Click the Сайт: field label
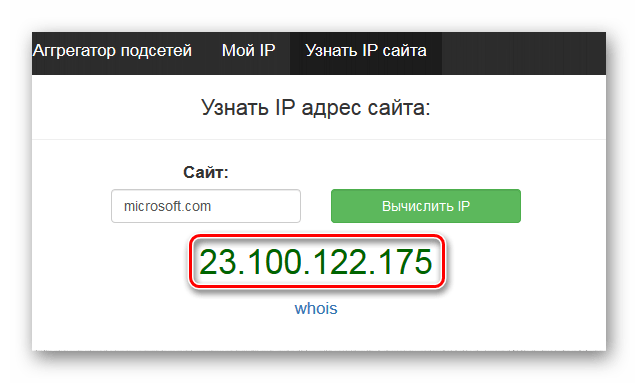The height and width of the screenshot is (383, 638). [206, 173]
